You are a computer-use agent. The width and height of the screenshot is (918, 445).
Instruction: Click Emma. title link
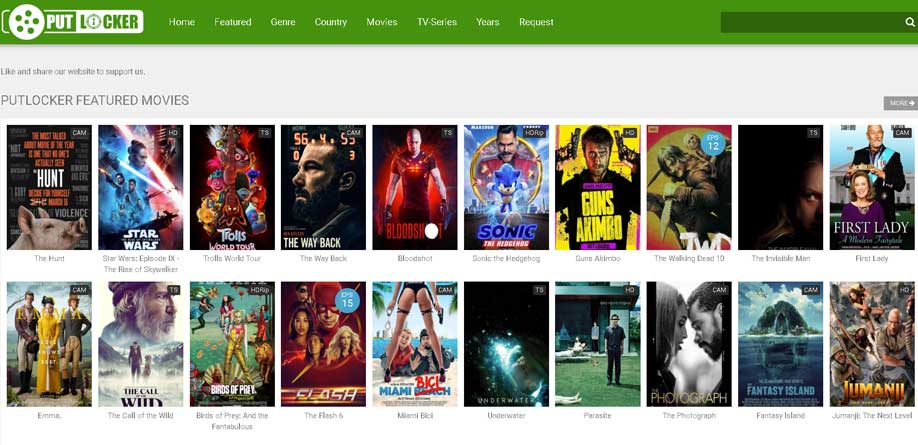click(49, 415)
